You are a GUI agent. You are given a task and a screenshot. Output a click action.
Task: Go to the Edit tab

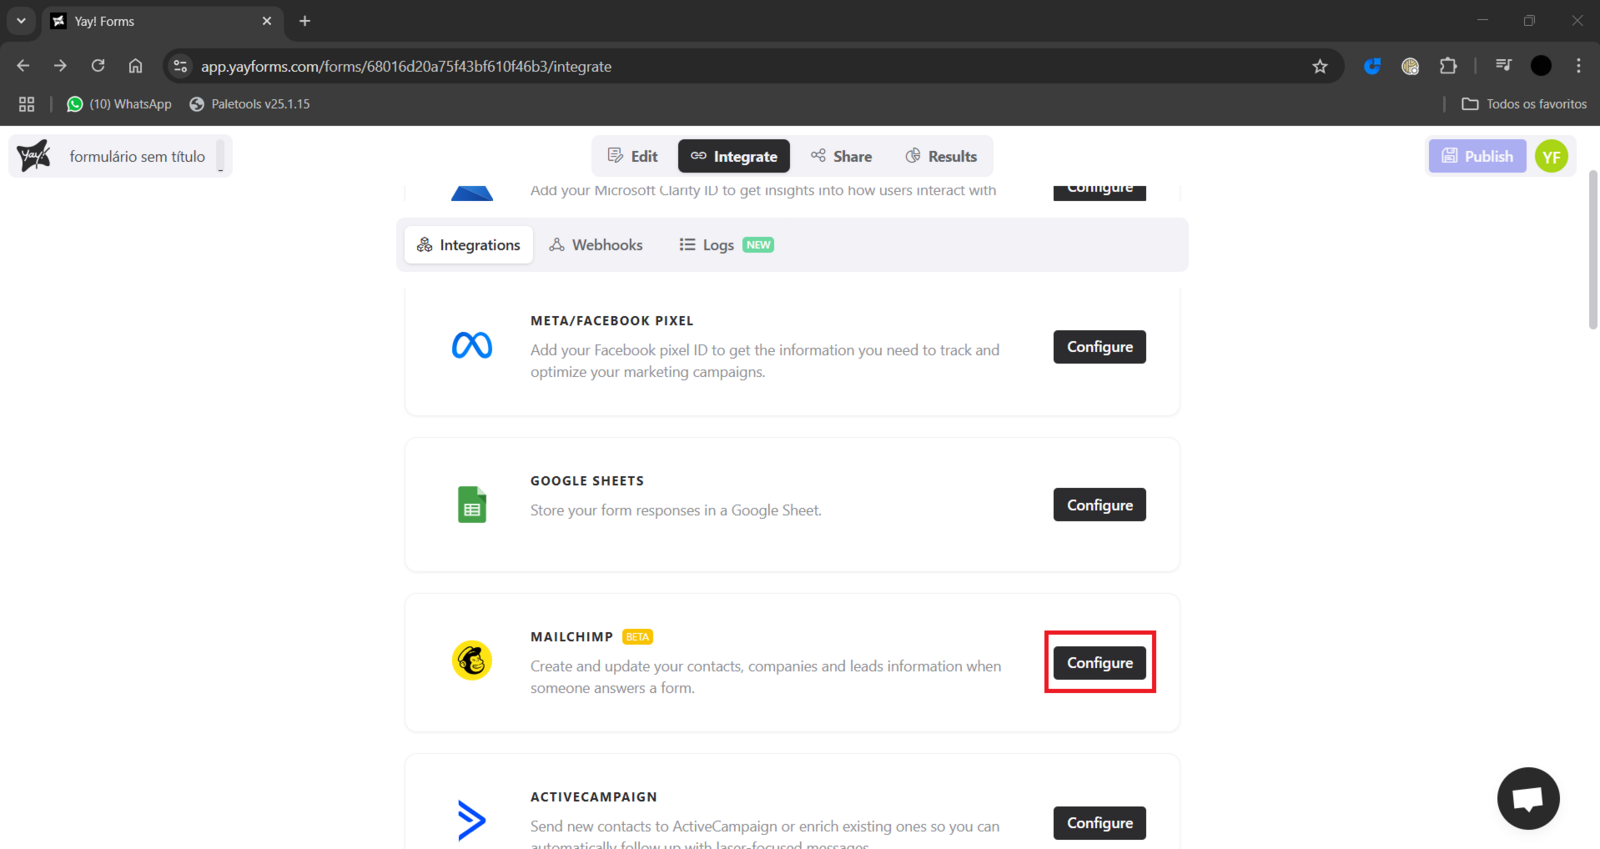tap(633, 156)
